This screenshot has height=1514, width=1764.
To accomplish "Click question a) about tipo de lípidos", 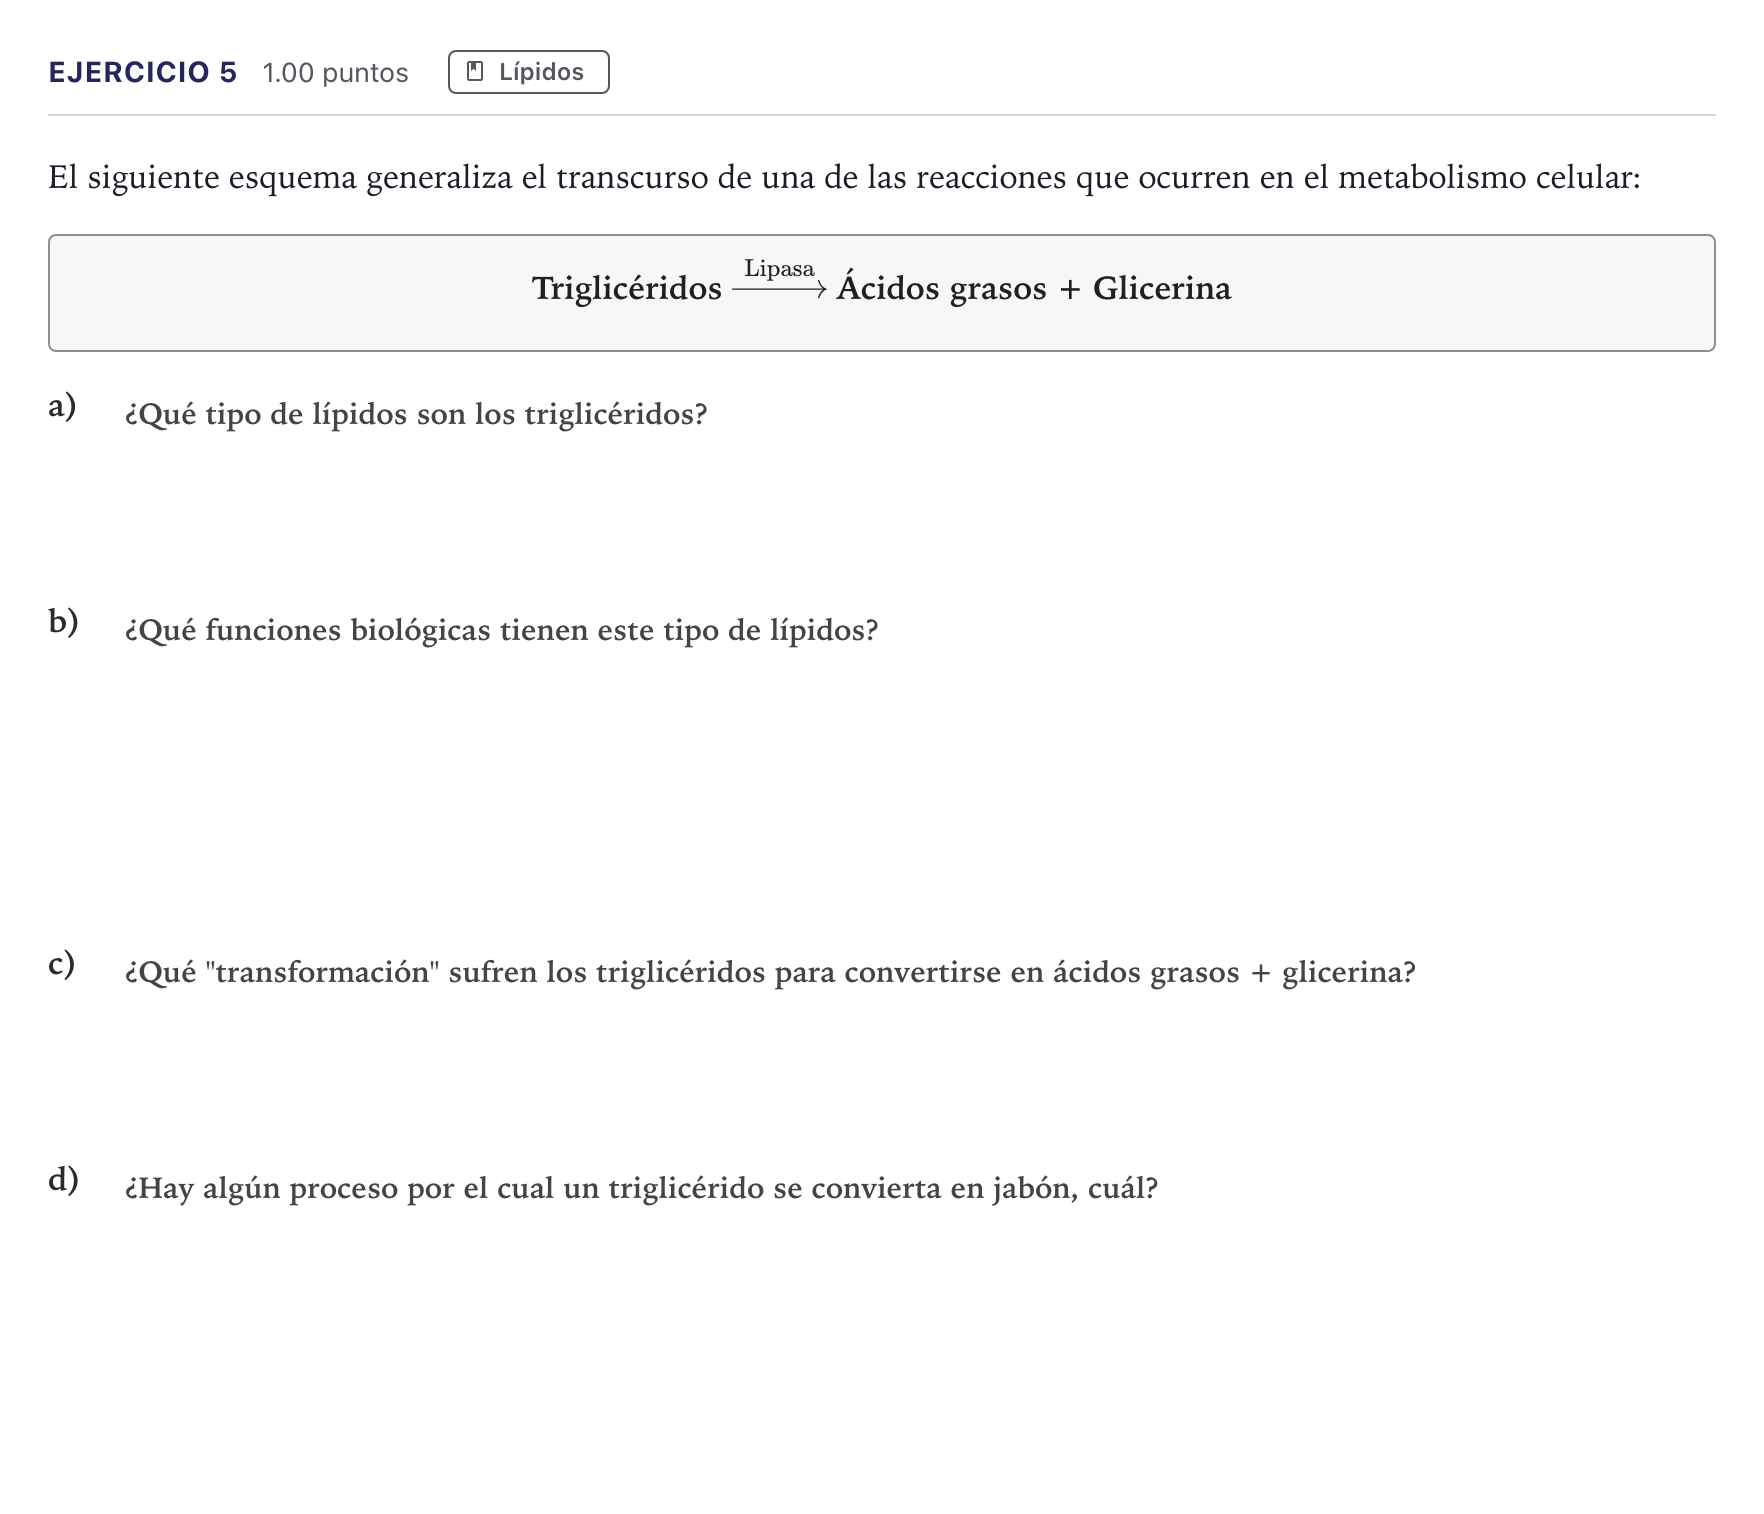I will coord(416,414).
